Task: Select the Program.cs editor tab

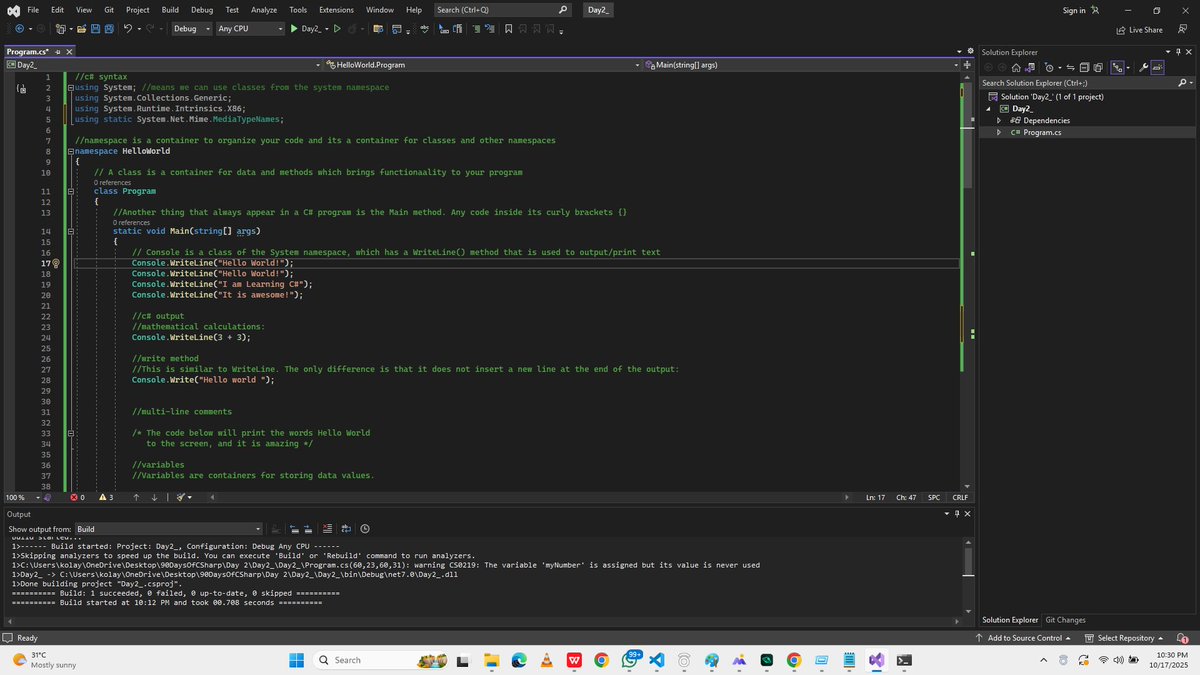Action: click(x=28, y=51)
